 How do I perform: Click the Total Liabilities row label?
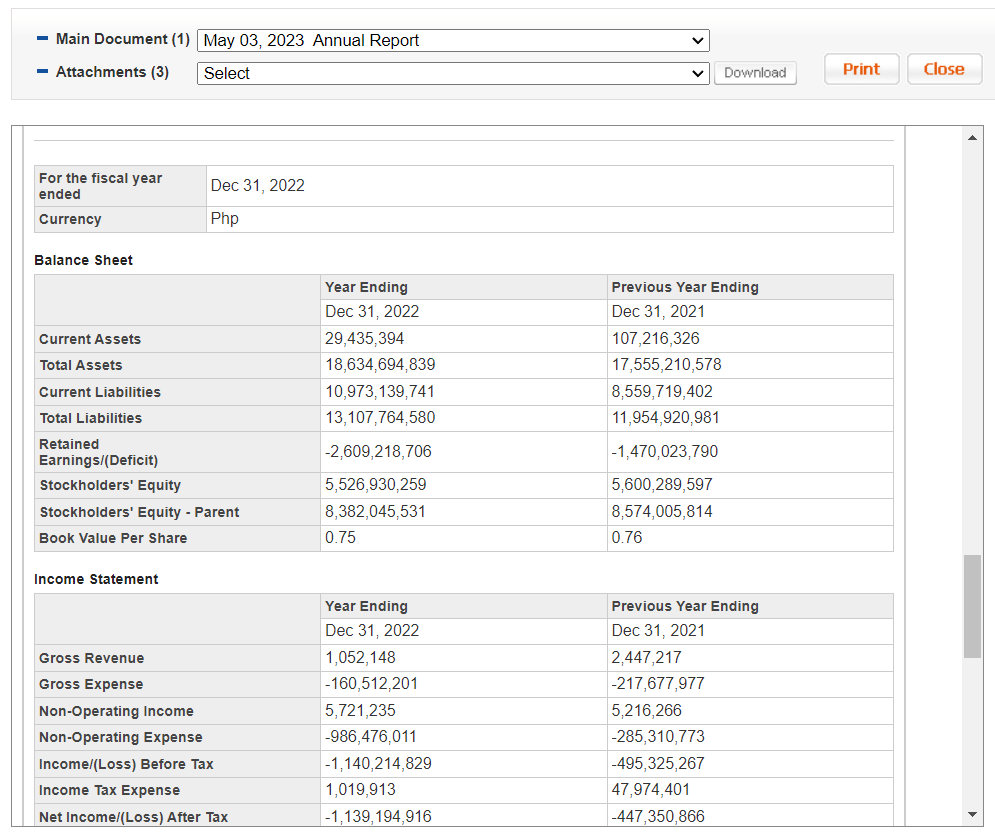click(91, 418)
